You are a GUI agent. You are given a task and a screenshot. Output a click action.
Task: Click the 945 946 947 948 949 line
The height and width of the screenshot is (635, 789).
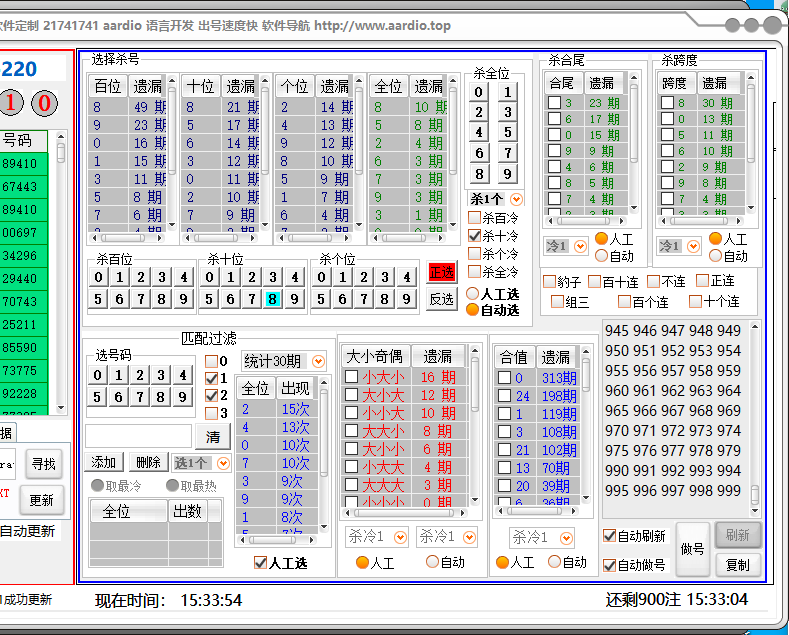[672, 330]
